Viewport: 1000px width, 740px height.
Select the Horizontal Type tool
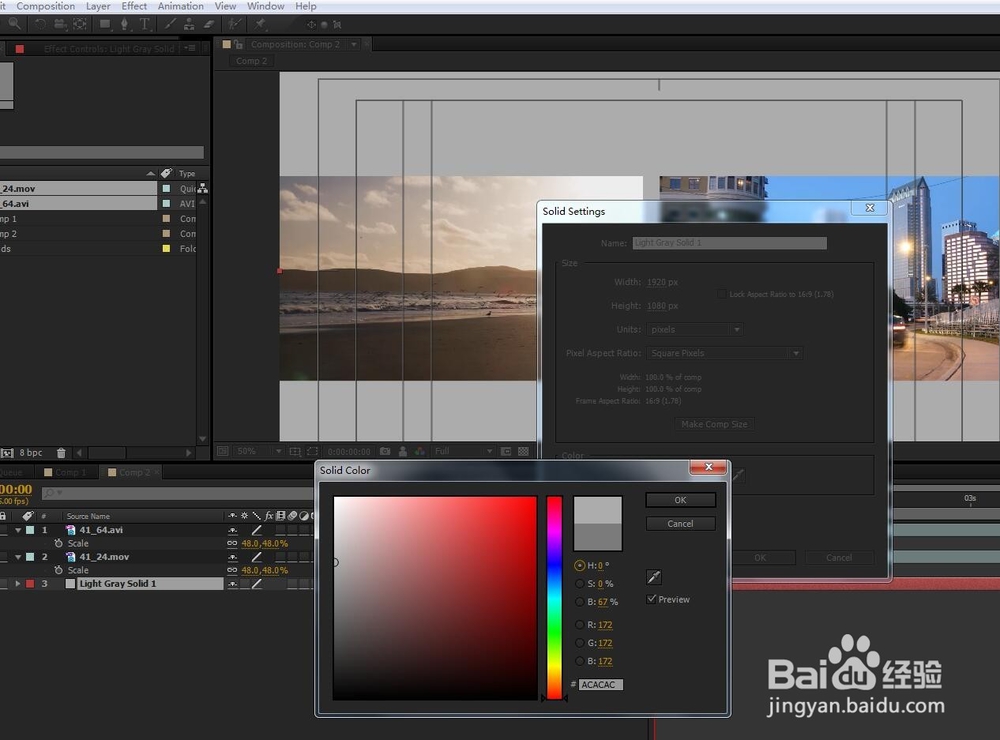[x=145, y=24]
